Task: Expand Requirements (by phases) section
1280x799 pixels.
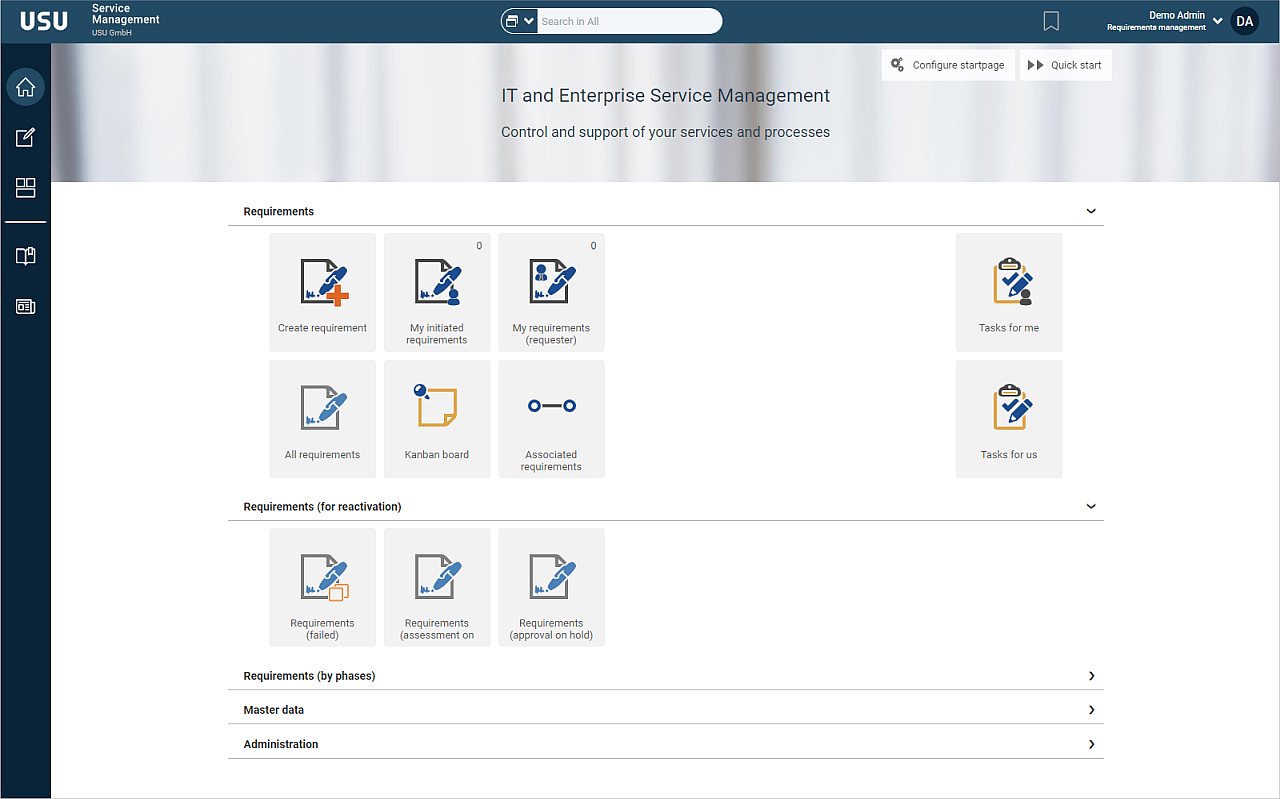Action: 1091,676
